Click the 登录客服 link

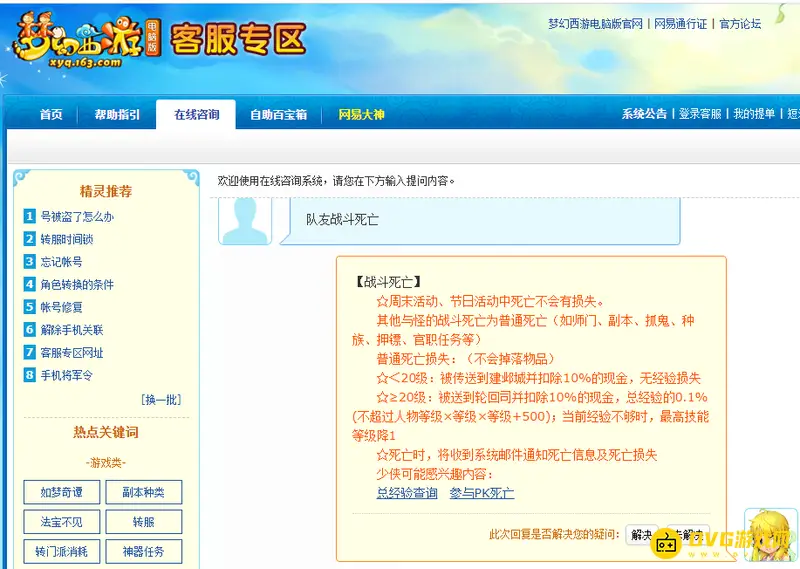tap(700, 114)
